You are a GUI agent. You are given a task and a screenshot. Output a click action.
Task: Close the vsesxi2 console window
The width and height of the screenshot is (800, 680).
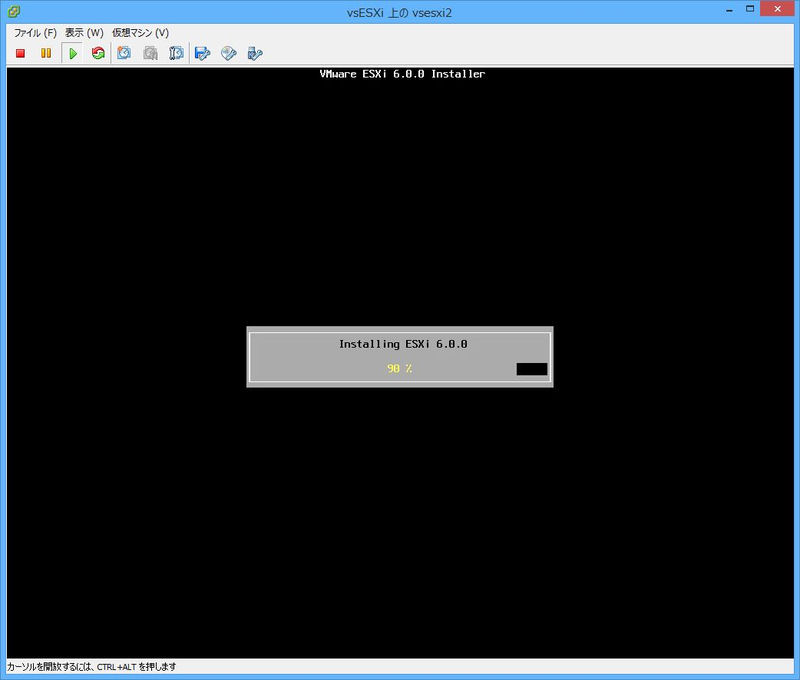[x=777, y=9]
